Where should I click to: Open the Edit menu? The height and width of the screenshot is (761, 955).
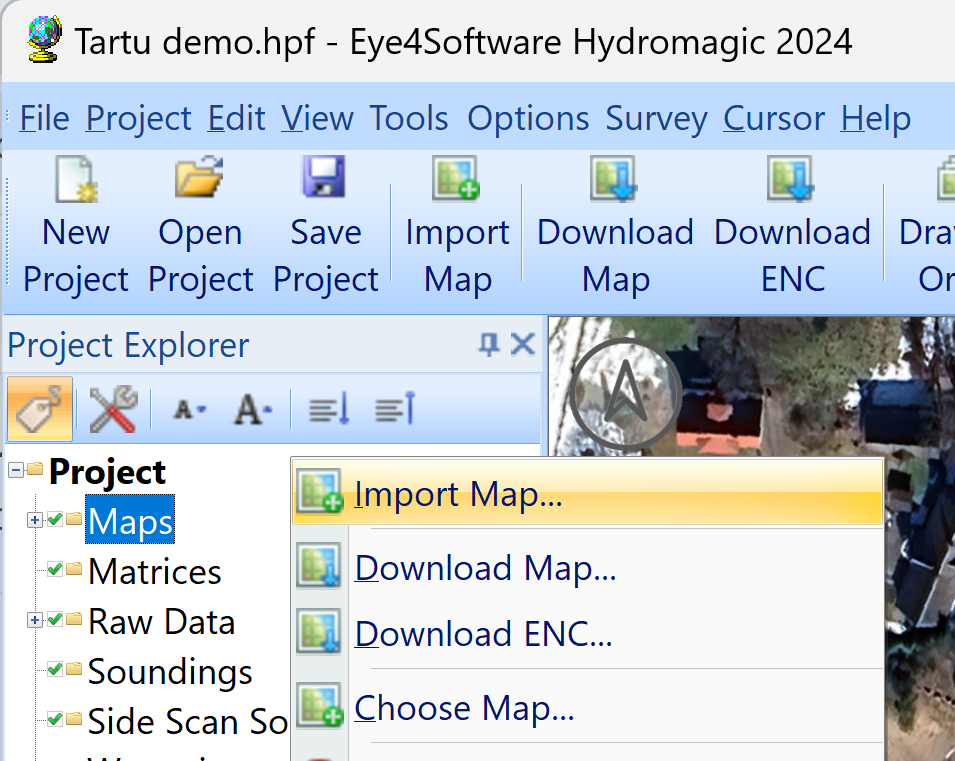coord(236,118)
